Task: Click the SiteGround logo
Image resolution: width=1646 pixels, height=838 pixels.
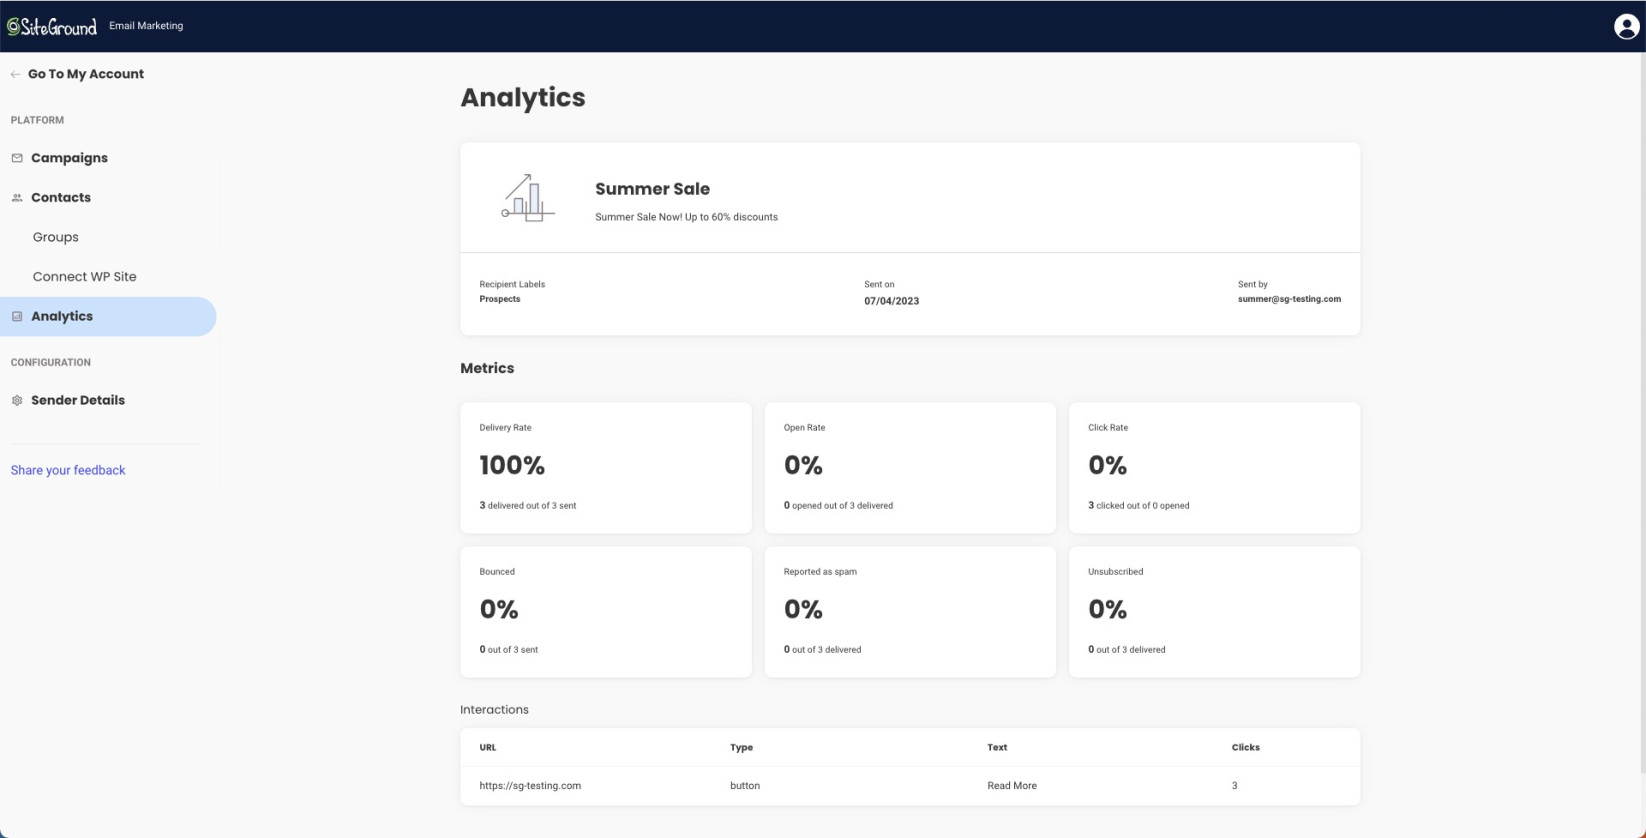Action: [52, 27]
